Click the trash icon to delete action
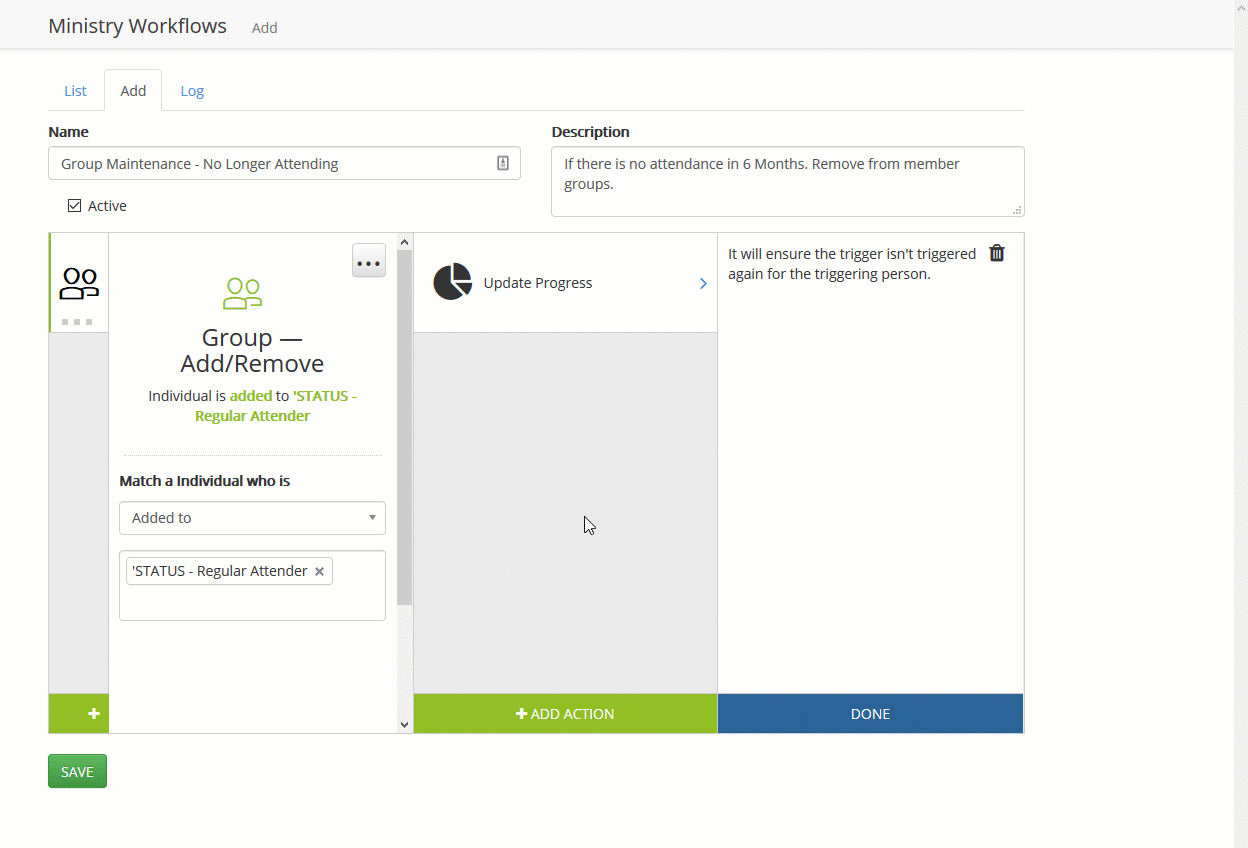 (996, 253)
